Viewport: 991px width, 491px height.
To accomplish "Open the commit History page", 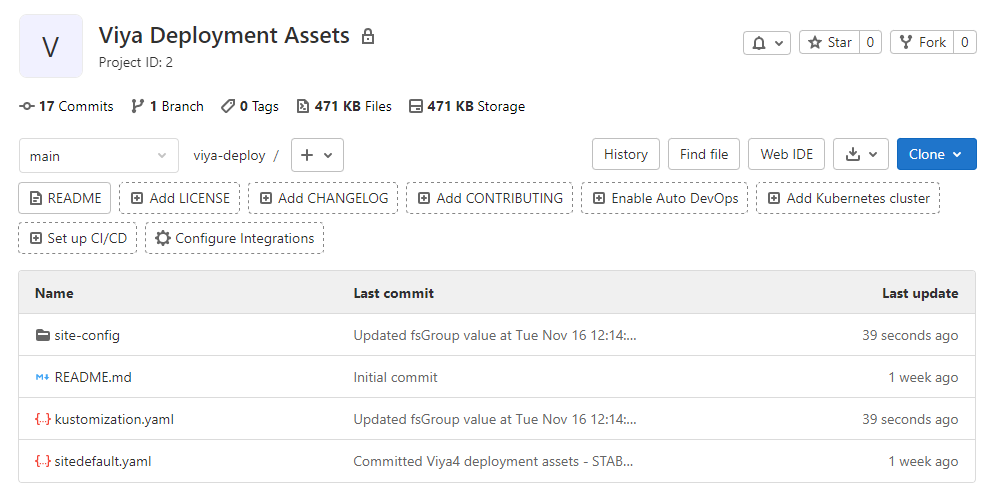I will pos(626,154).
